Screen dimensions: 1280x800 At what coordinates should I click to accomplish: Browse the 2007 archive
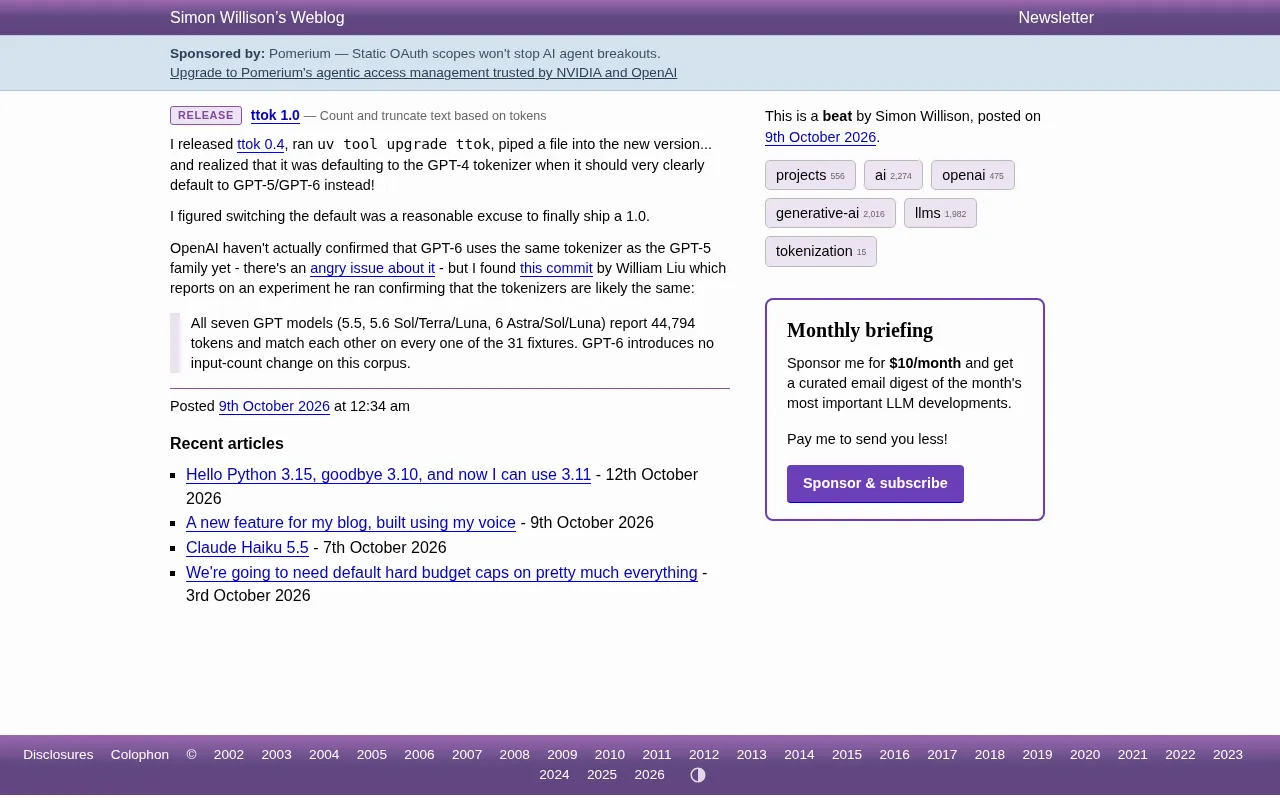coord(467,755)
